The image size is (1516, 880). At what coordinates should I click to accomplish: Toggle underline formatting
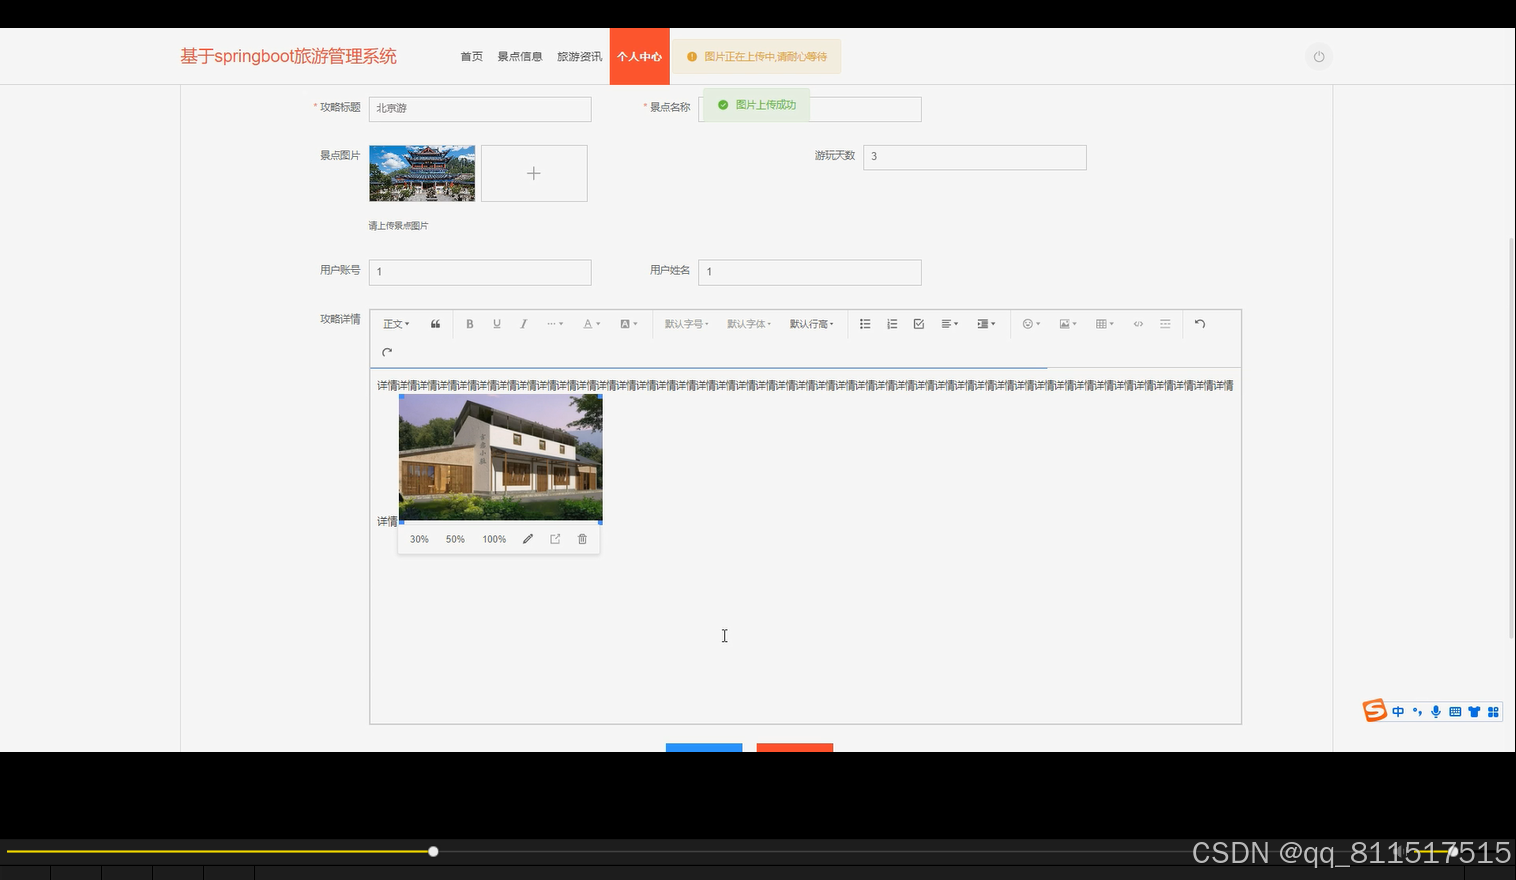click(x=496, y=324)
